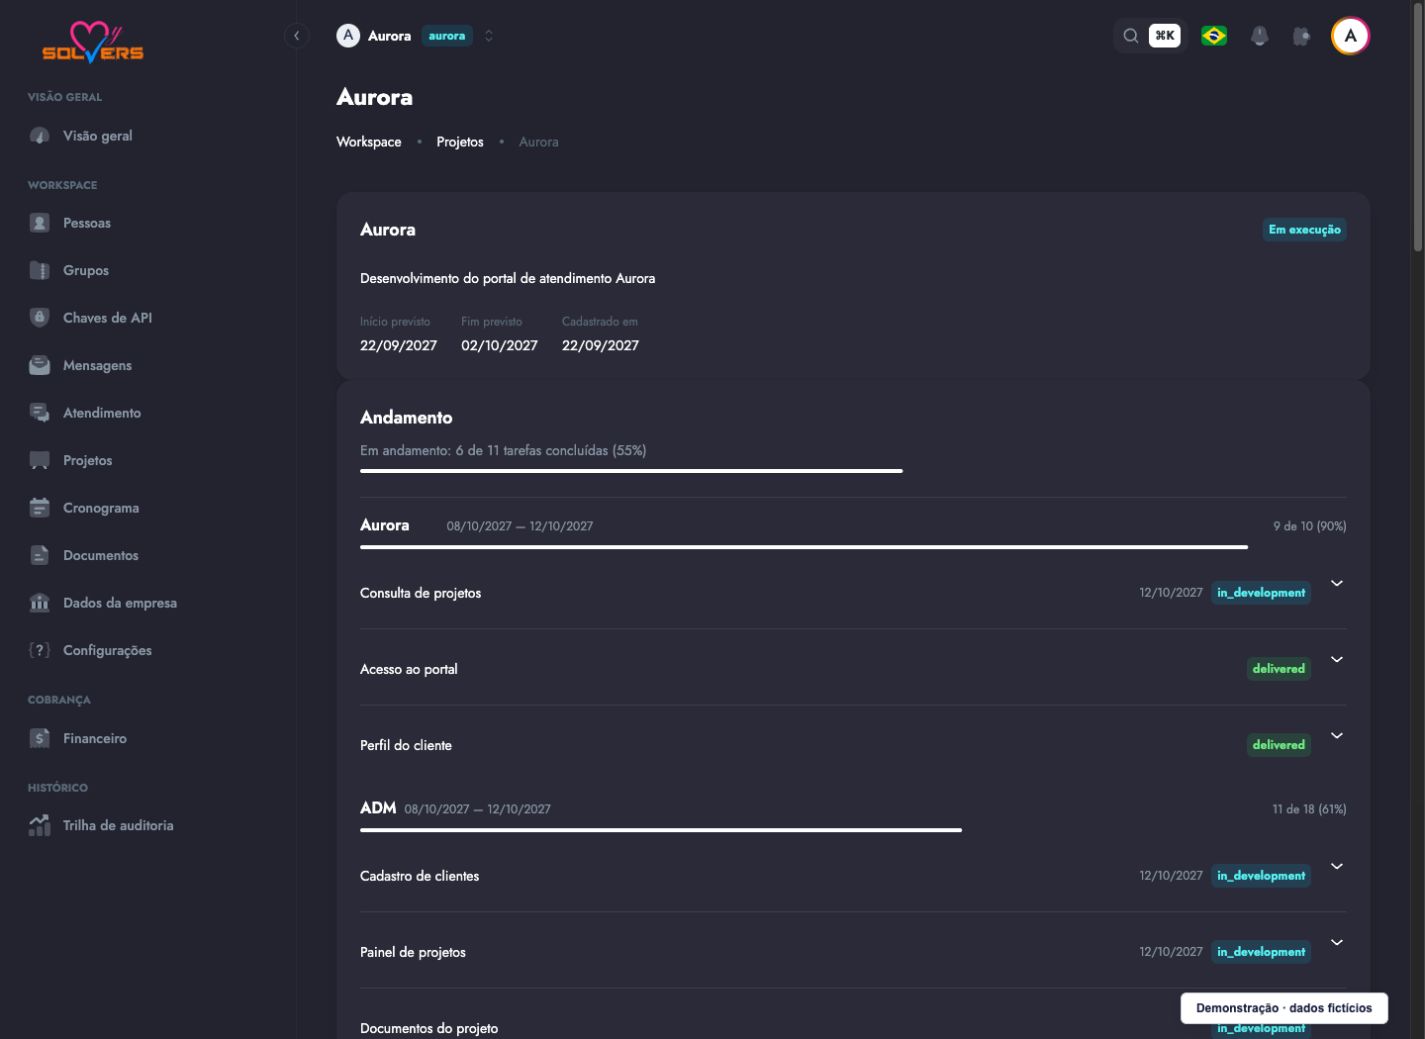This screenshot has width=1425, height=1039.
Task: Click the Chaves de API lock icon
Action: point(39,317)
